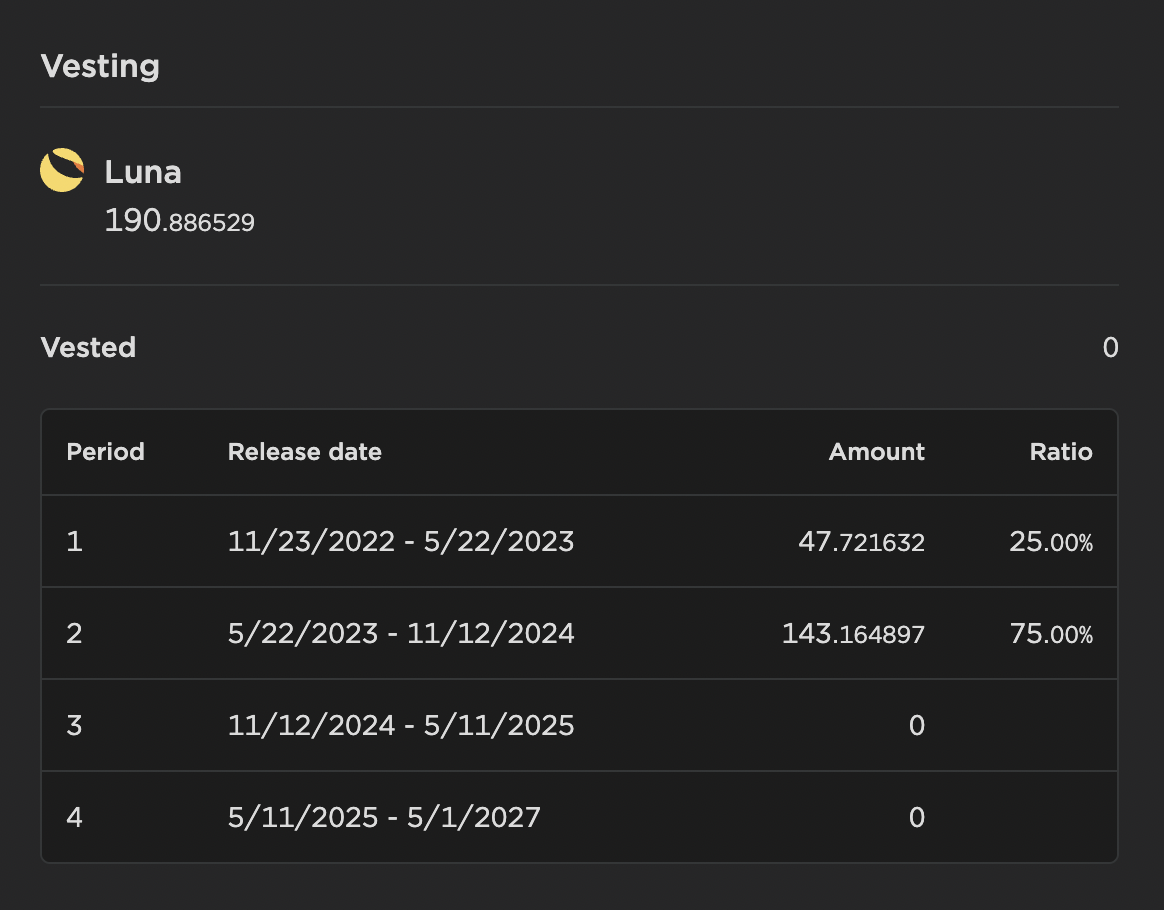The image size is (1164, 910).
Task: Click the 75.00% ratio value
Action: (1051, 634)
